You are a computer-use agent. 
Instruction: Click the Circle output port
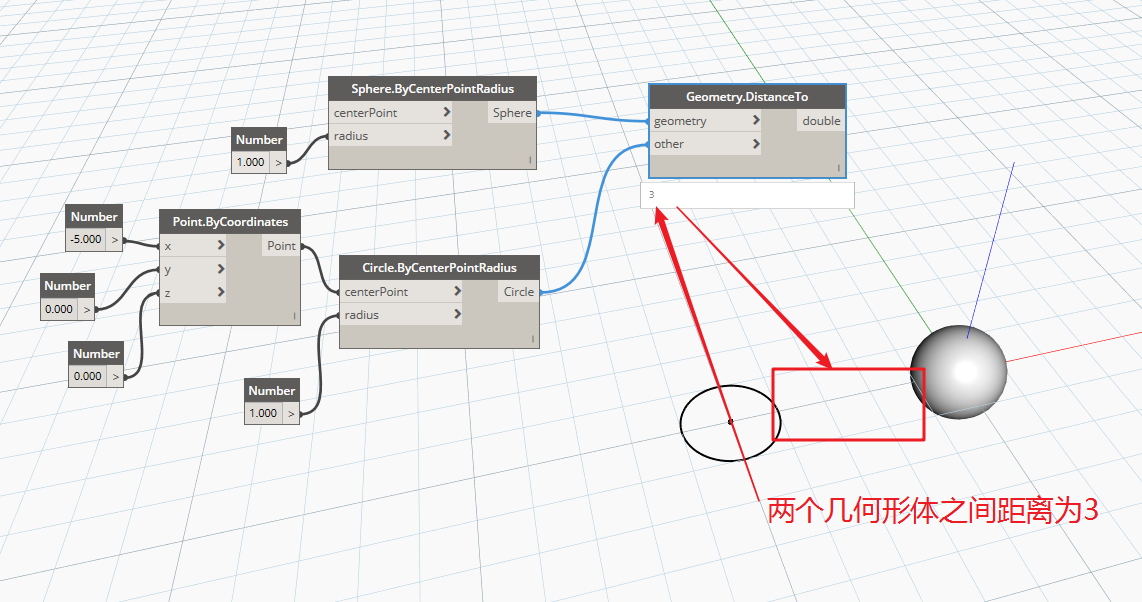pyautogui.click(x=519, y=292)
